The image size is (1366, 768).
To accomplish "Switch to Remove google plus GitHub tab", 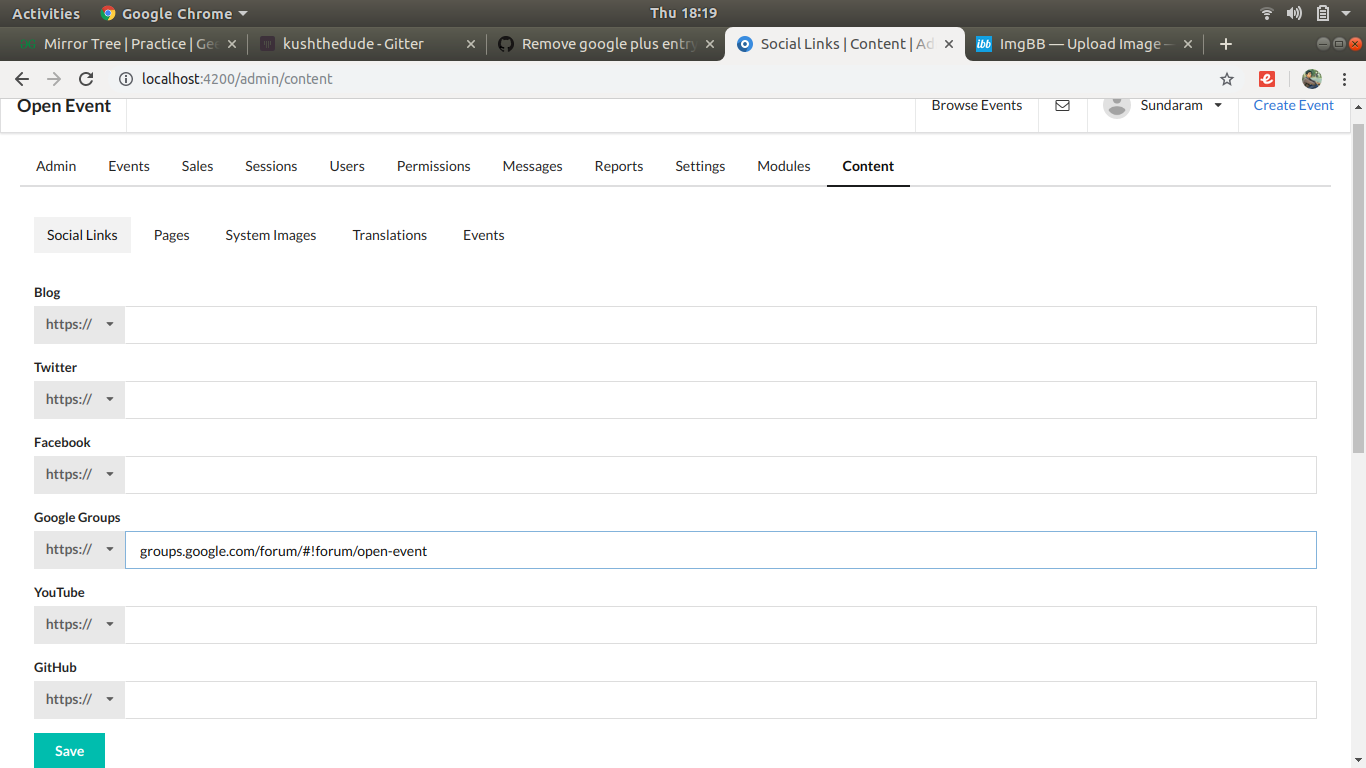I will (x=605, y=44).
